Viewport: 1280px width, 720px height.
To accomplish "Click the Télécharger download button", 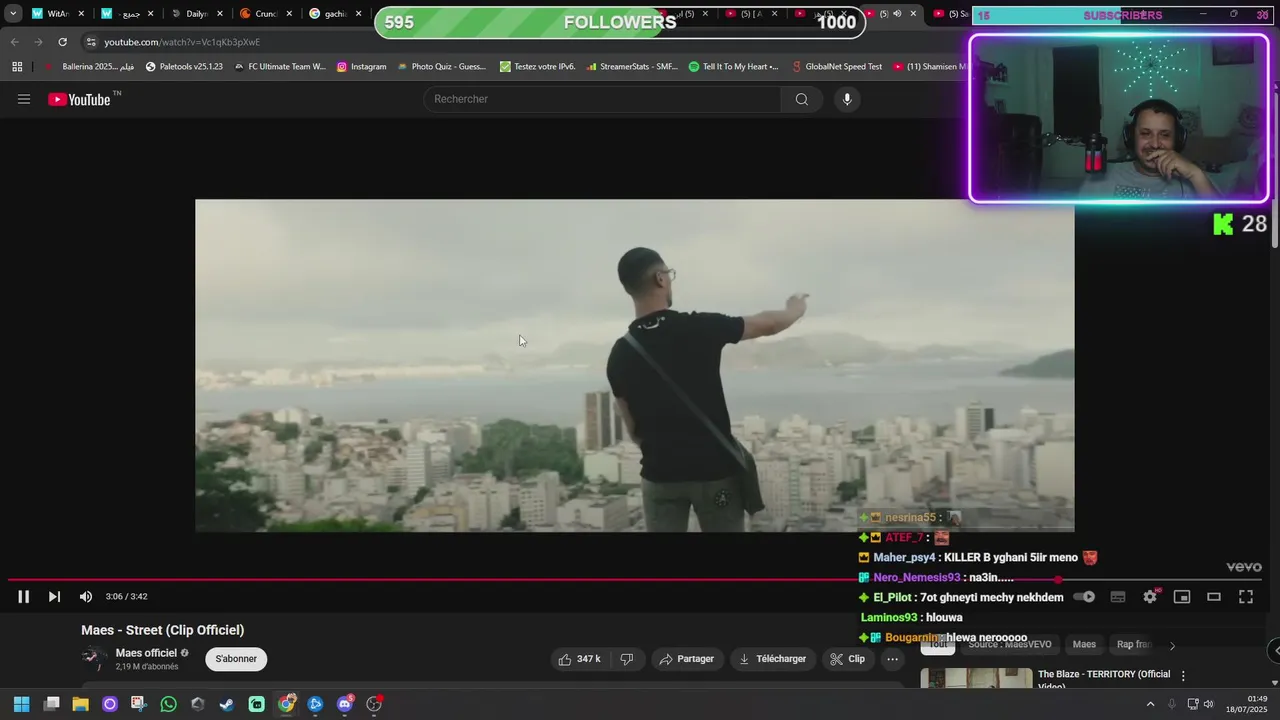I will [x=772, y=659].
